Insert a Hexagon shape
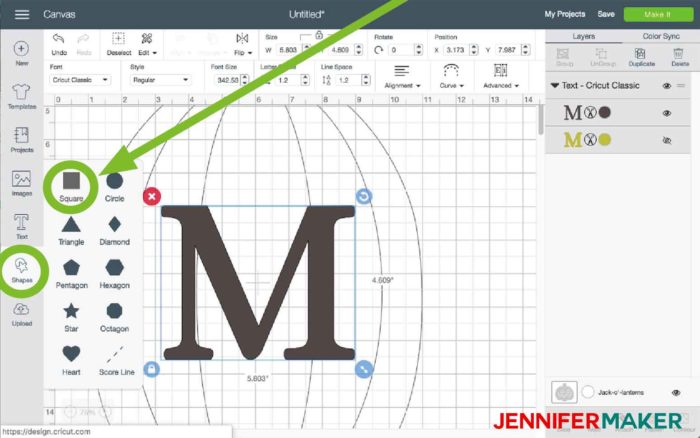Viewport: 700px width, 438px height. coord(114,274)
